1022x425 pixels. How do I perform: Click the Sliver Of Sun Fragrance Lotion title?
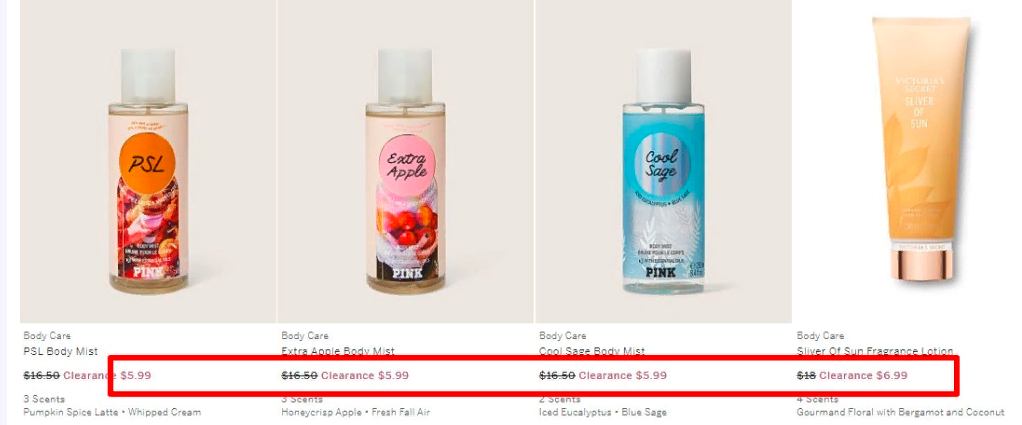(875, 351)
